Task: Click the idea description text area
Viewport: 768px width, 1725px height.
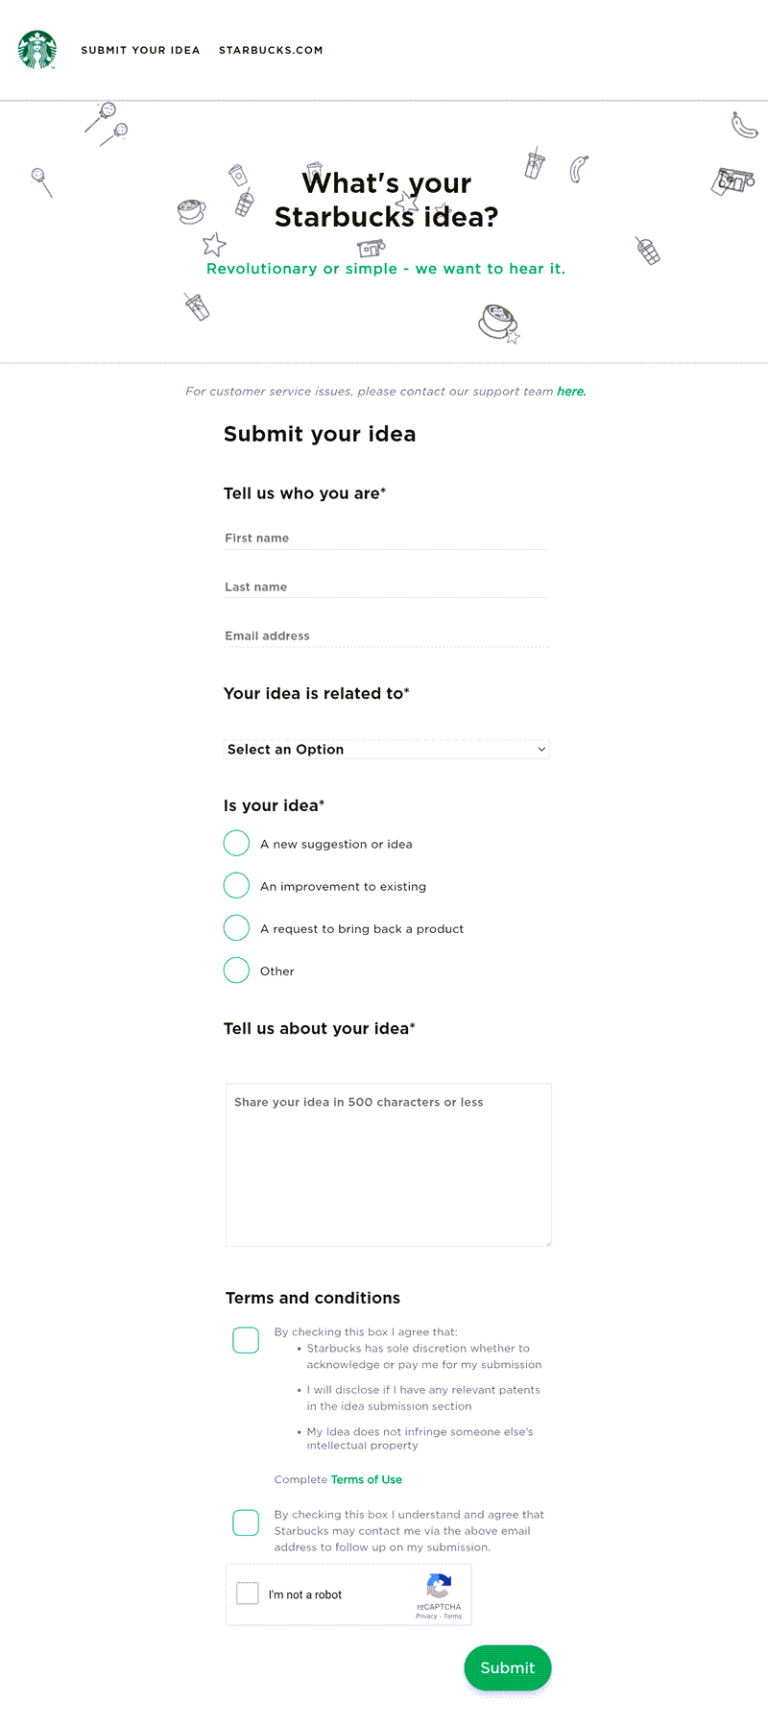Action: coord(388,1160)
